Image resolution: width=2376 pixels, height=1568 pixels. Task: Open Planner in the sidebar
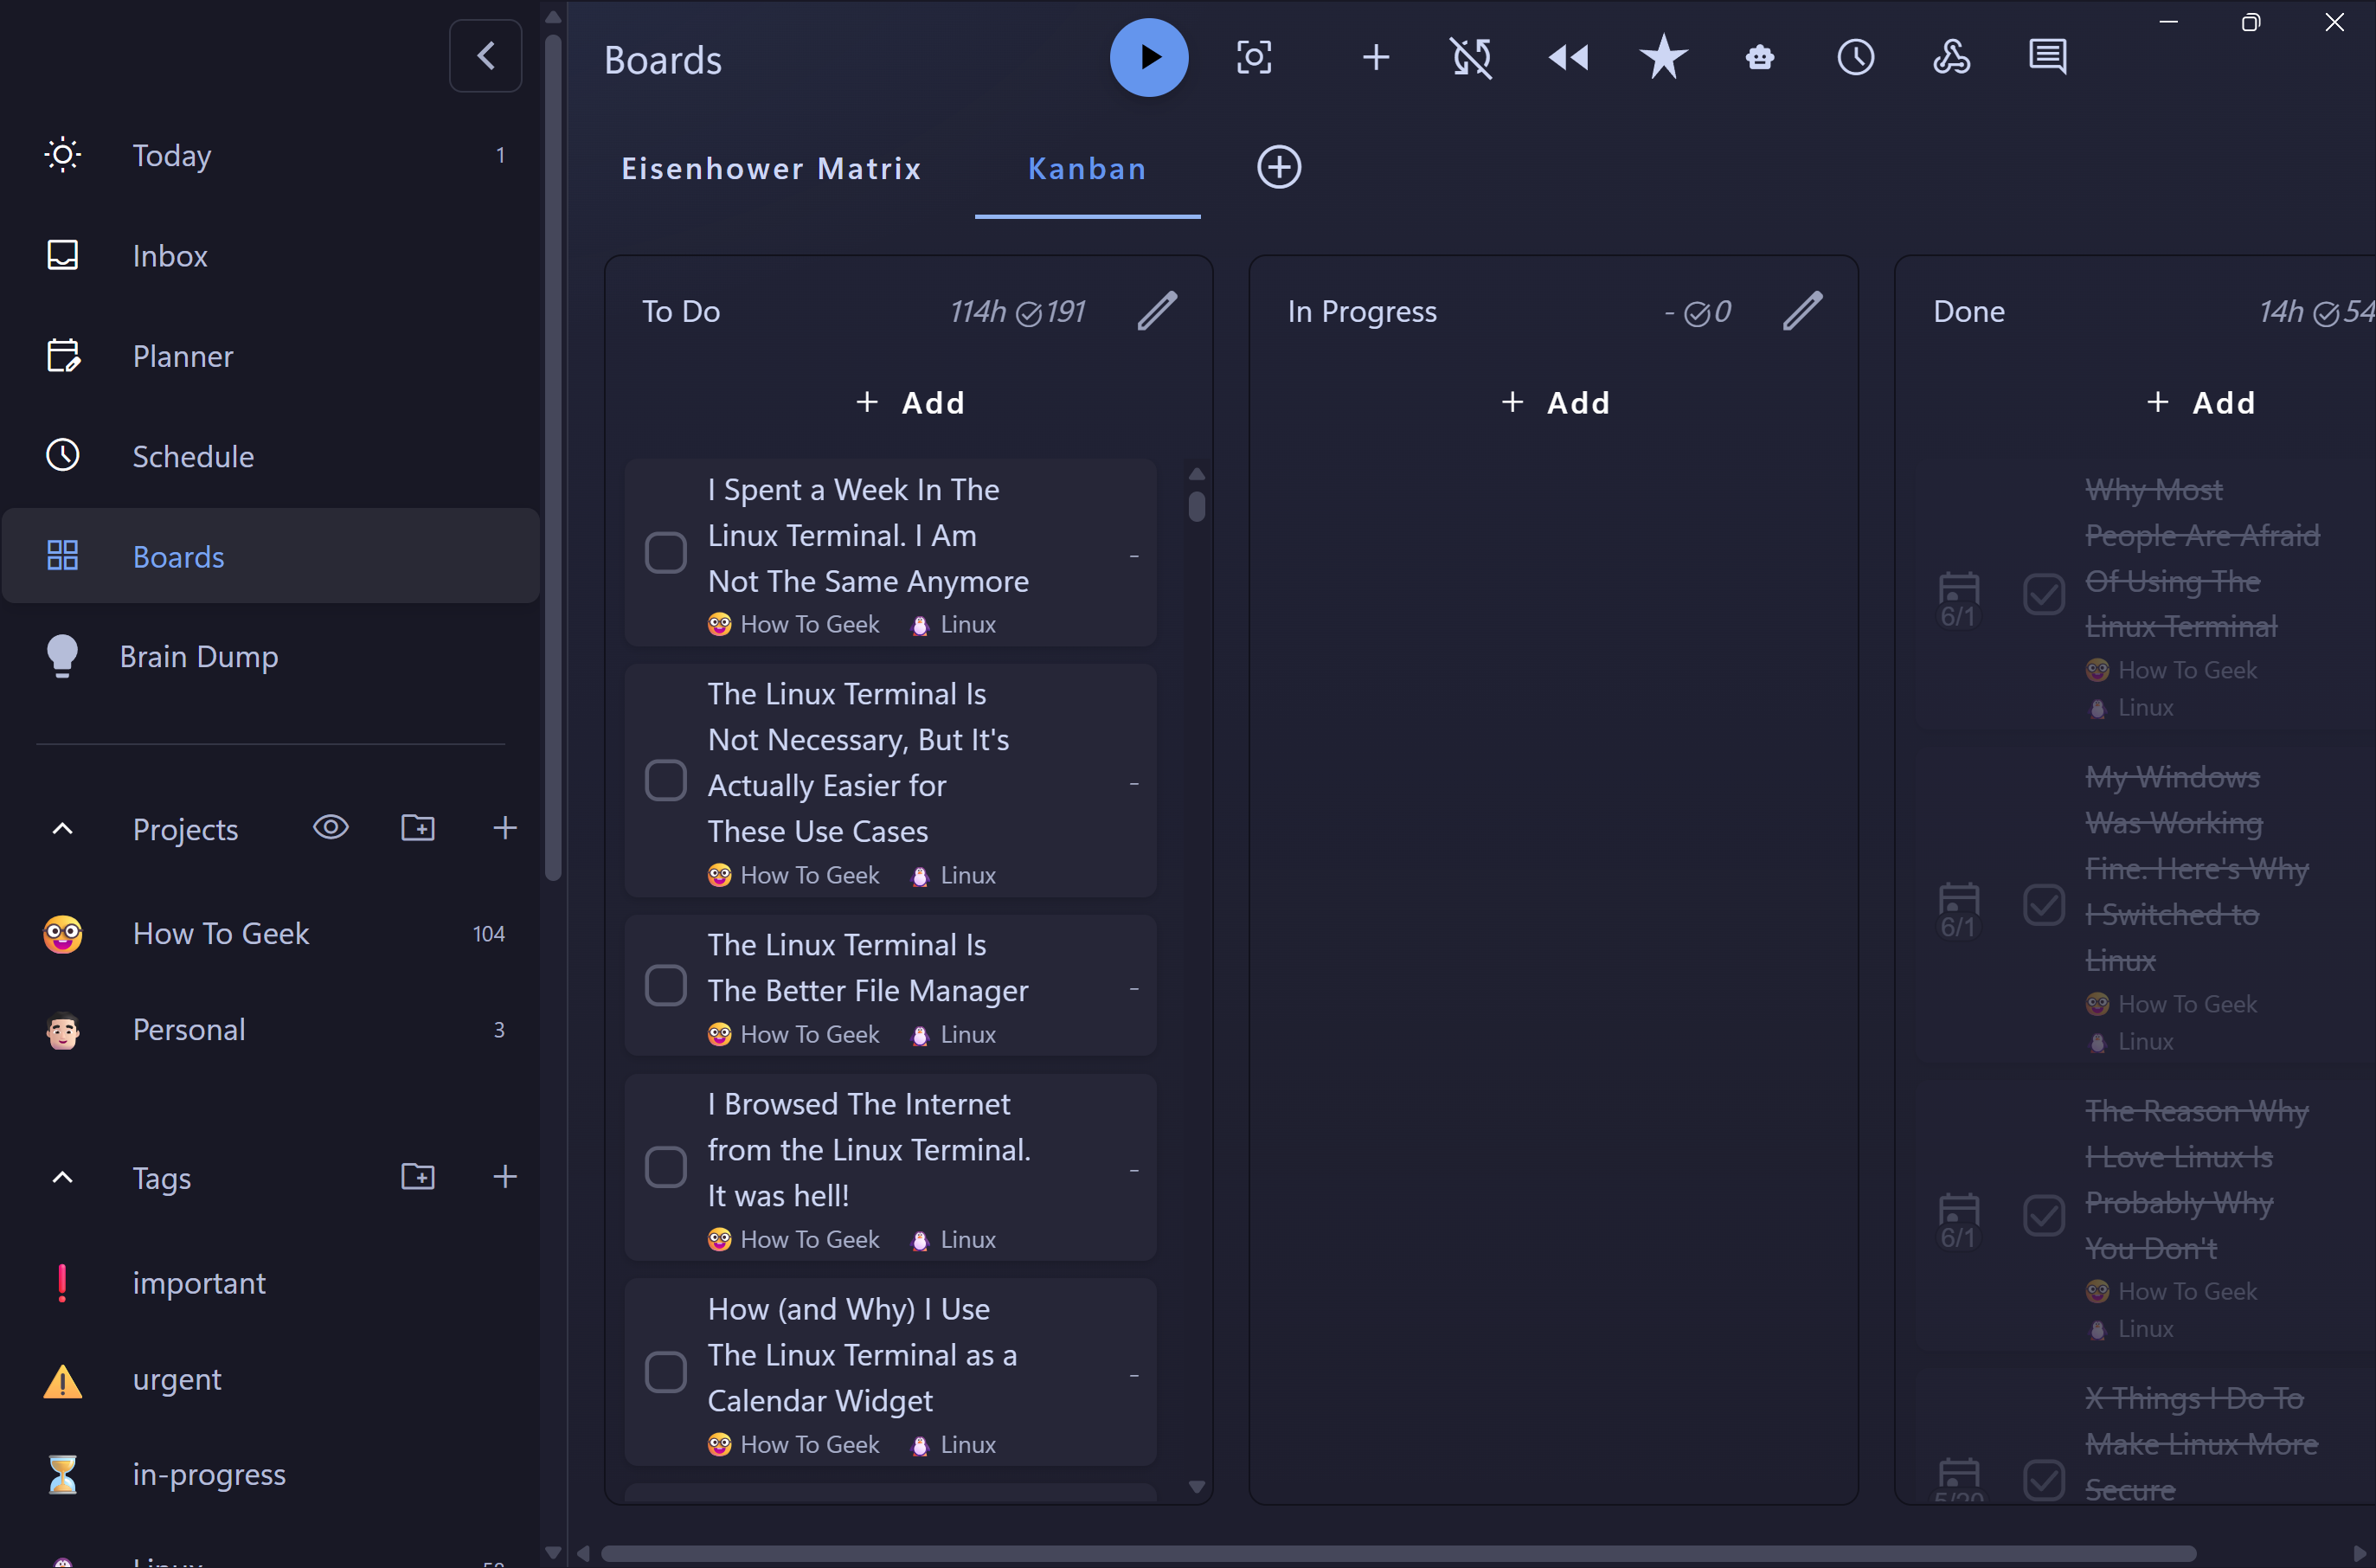271,356
